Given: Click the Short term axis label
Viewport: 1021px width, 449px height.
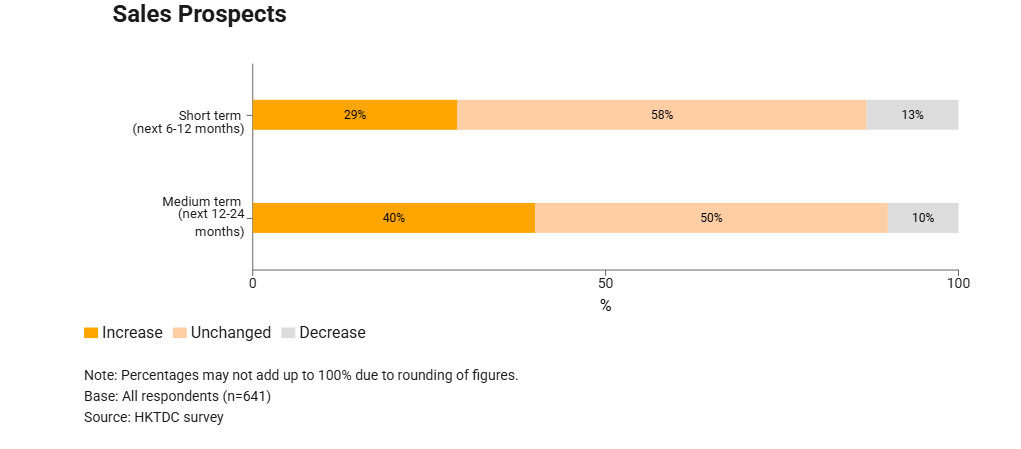Looking at the screenshot, I should tap(190, 122).
